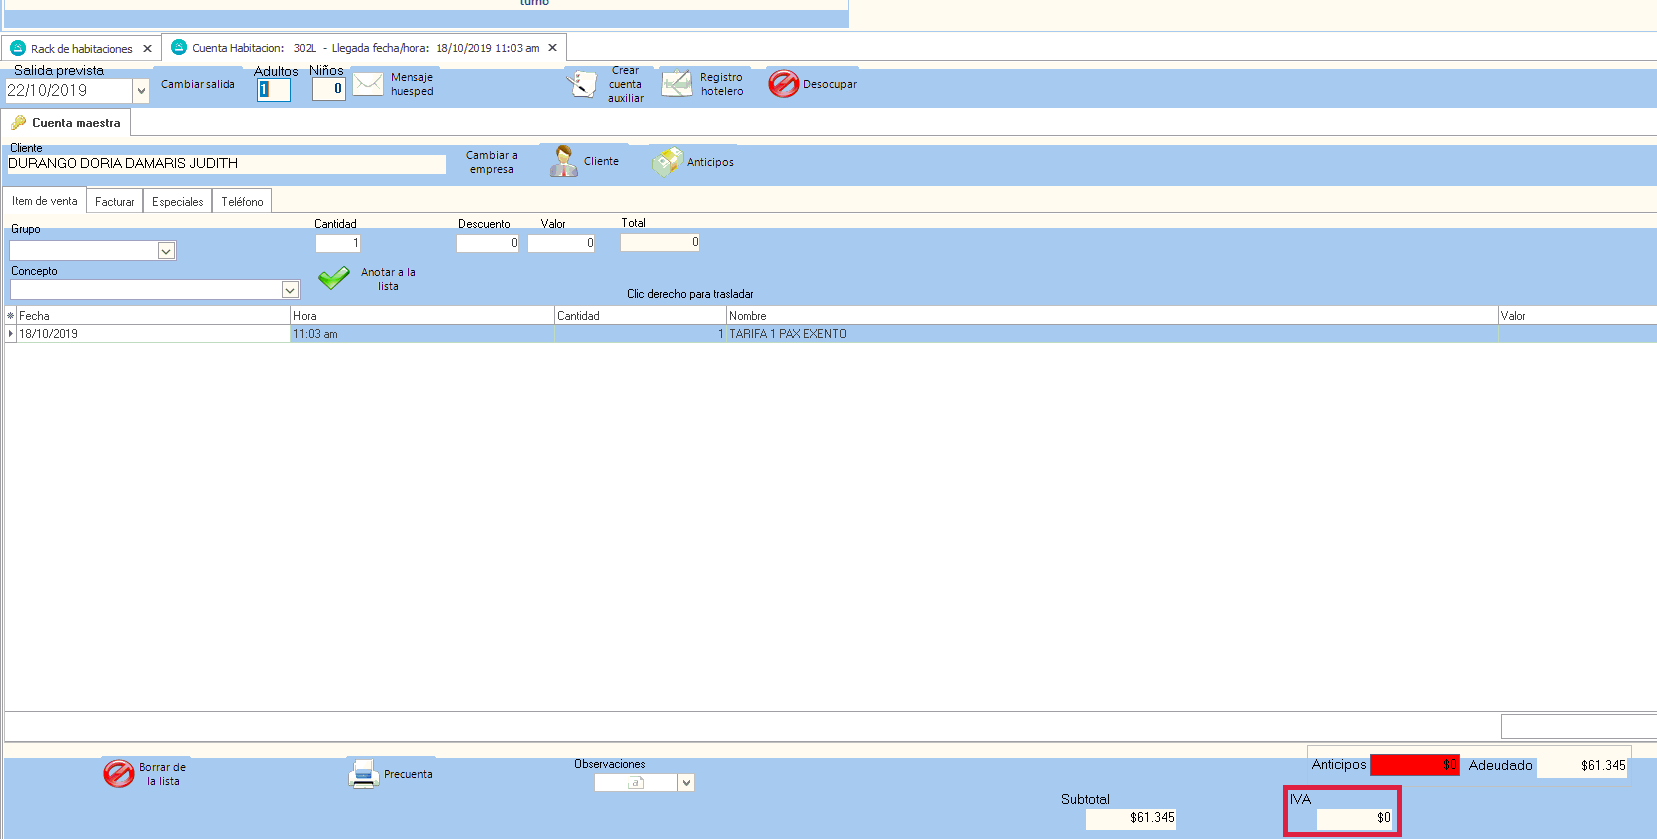This screenshot has width=1657, height=839.
Task: Expand the Concepto combo box
Action: click(290, 290)
